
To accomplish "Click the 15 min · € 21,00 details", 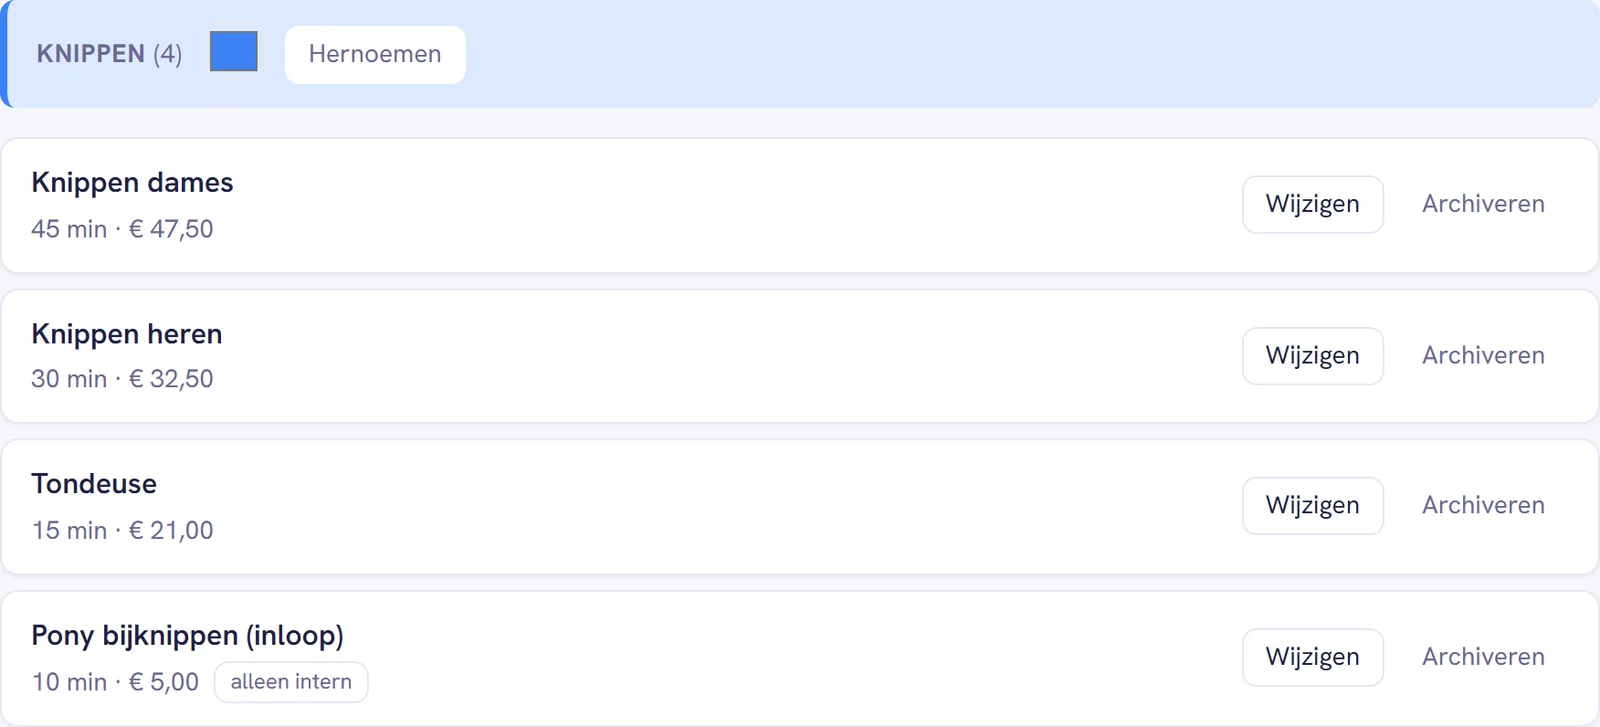I will click(122, 530).
